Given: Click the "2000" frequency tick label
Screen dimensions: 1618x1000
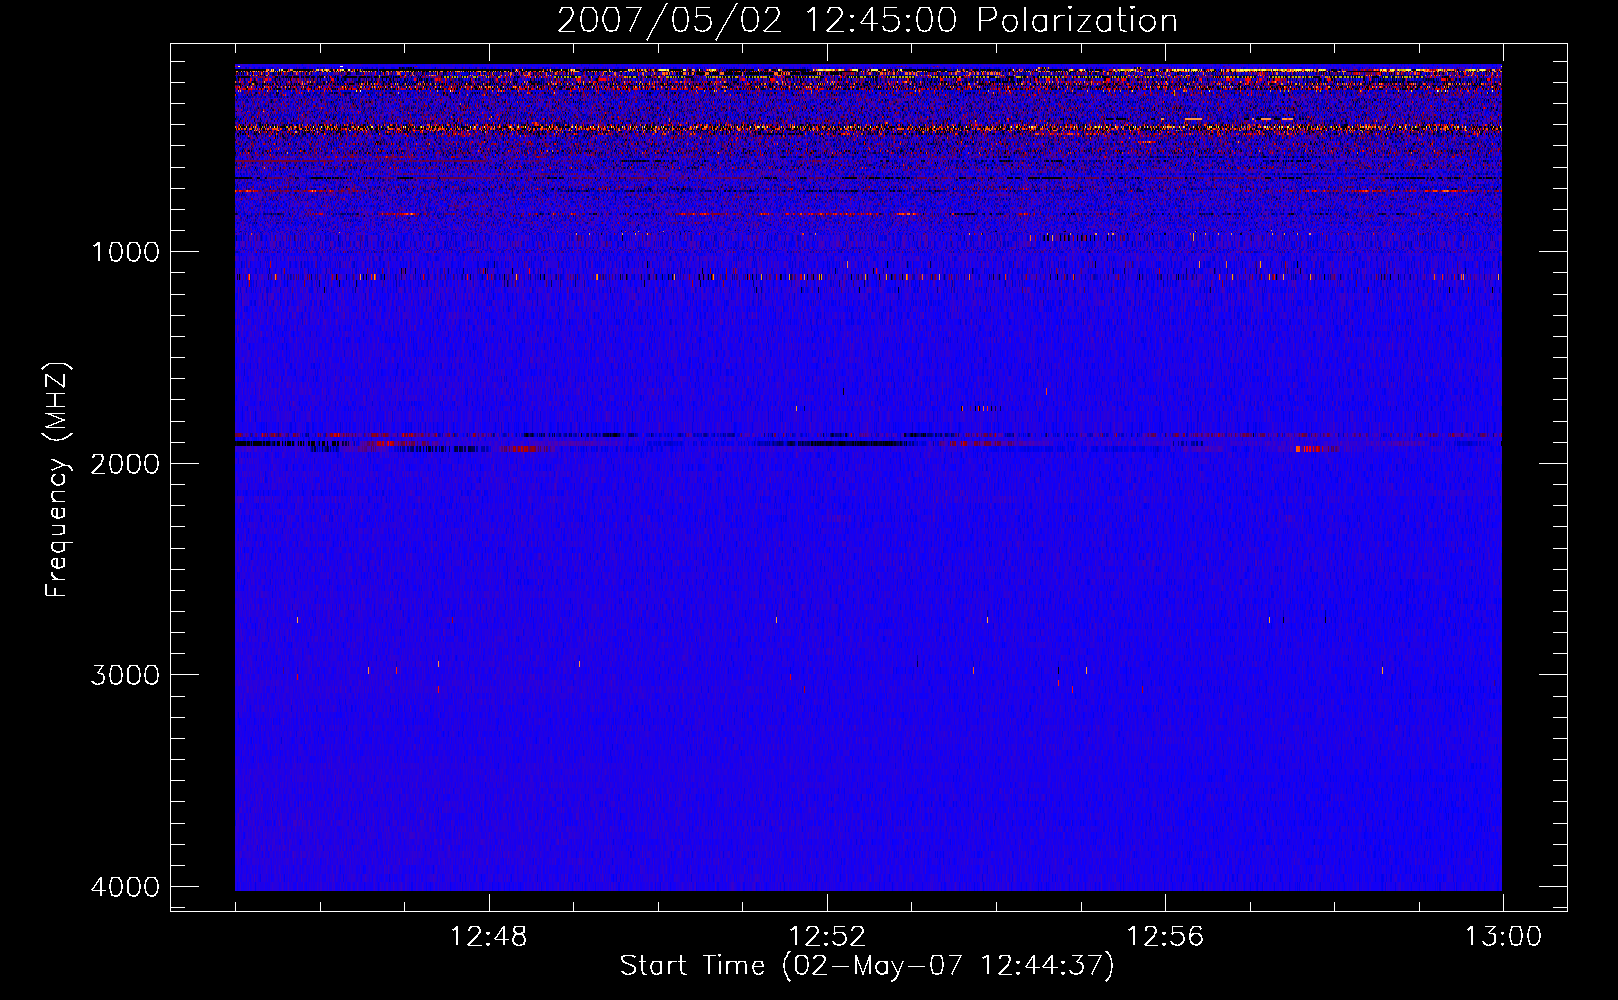Looking at the screenshot, I should (125, 463).
